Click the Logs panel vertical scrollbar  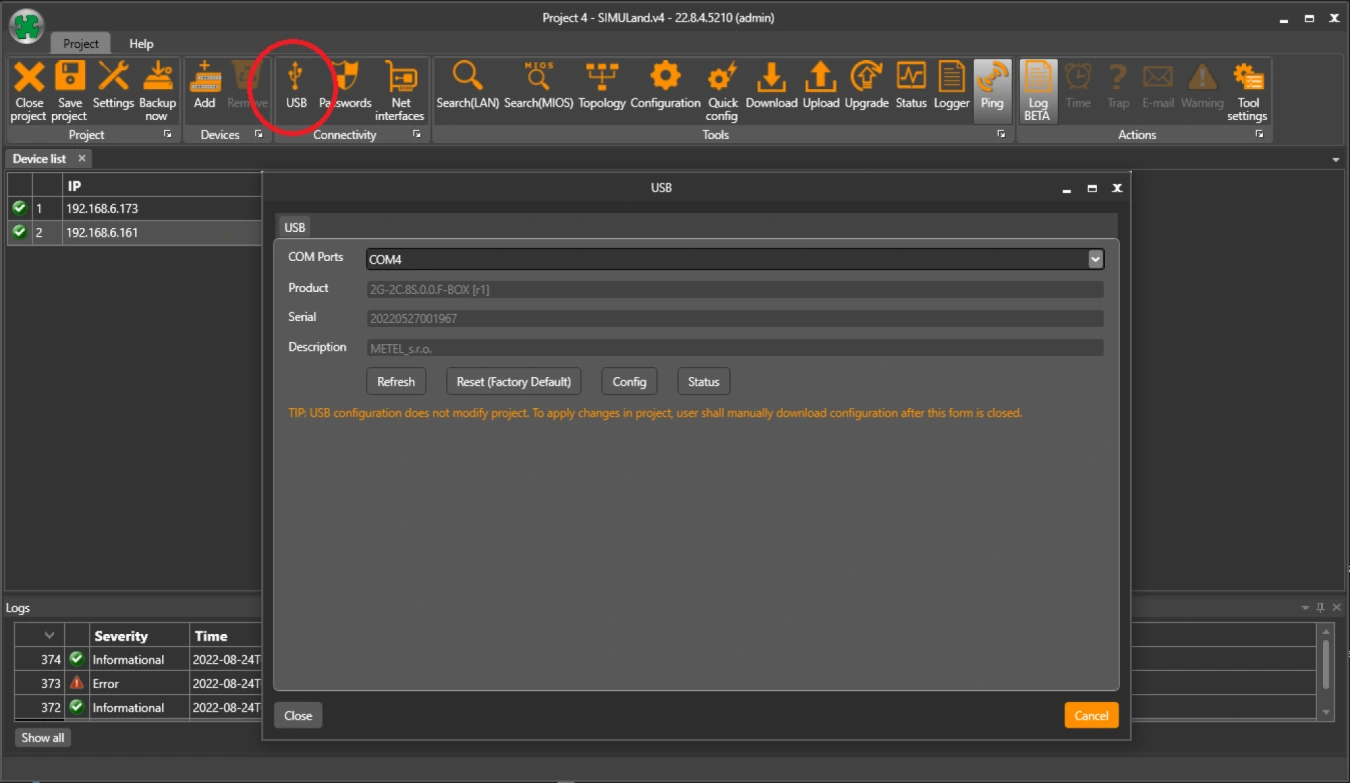(1326, 663)
